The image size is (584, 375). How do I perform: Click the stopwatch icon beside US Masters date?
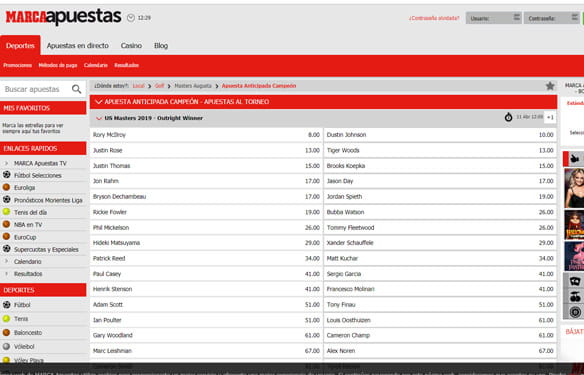pos(508,117)
